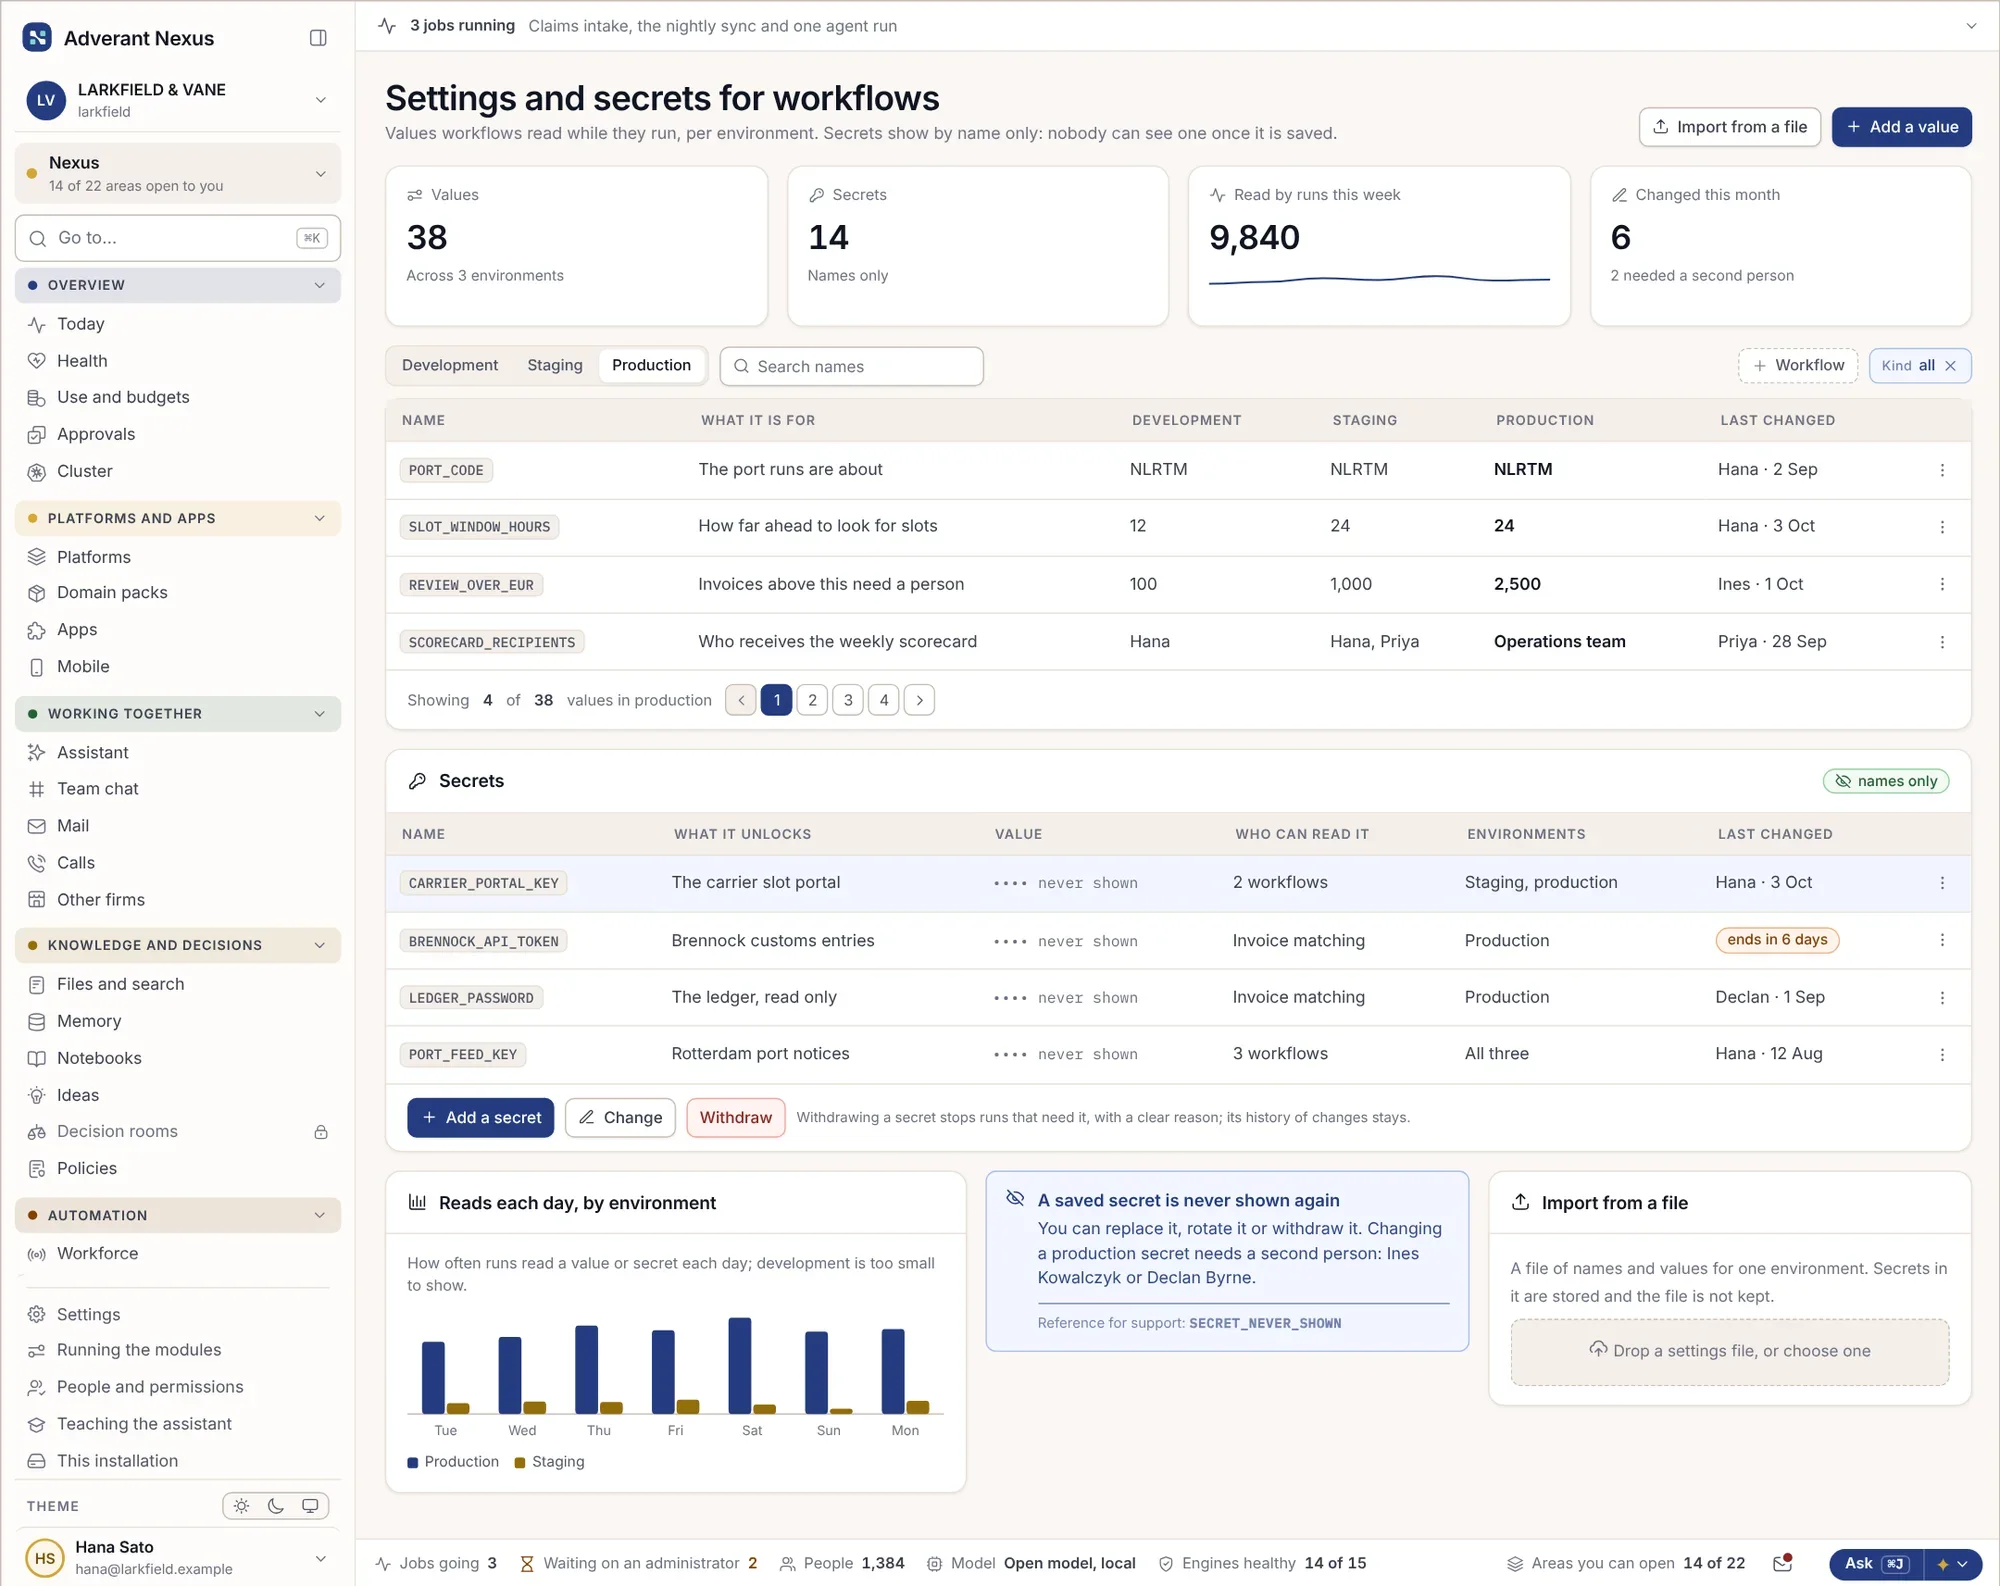Open the Health sidebar icon
Screen dimensions: 2000x1586
click(x=37, y=361)
